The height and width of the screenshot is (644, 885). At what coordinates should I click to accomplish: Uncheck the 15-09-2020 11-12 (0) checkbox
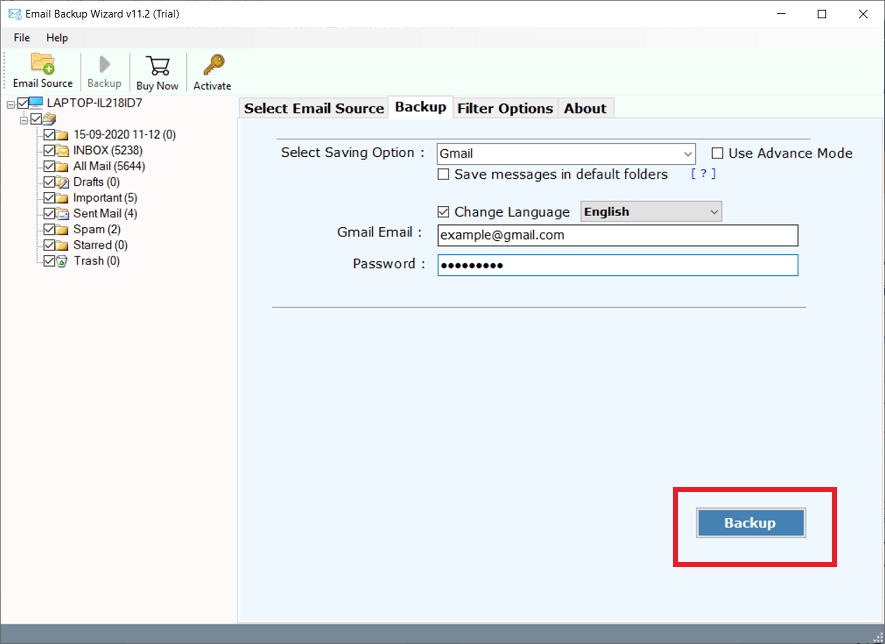click(49, 134)
